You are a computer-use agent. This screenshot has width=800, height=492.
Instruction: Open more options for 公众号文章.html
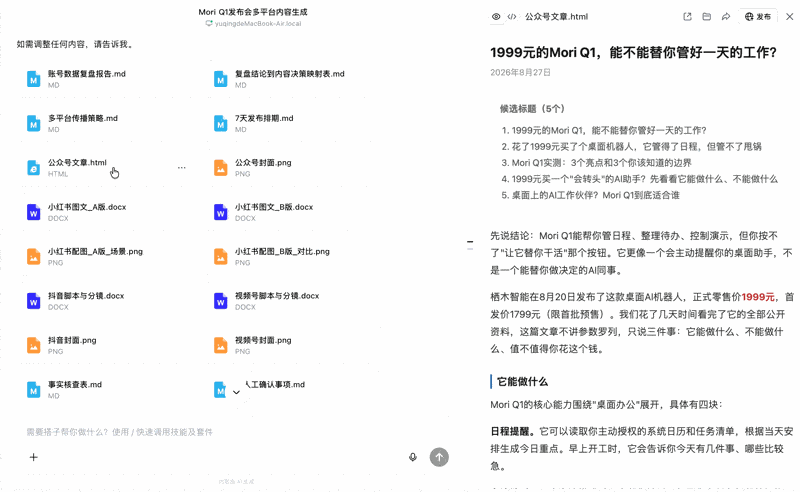[182, 167]
